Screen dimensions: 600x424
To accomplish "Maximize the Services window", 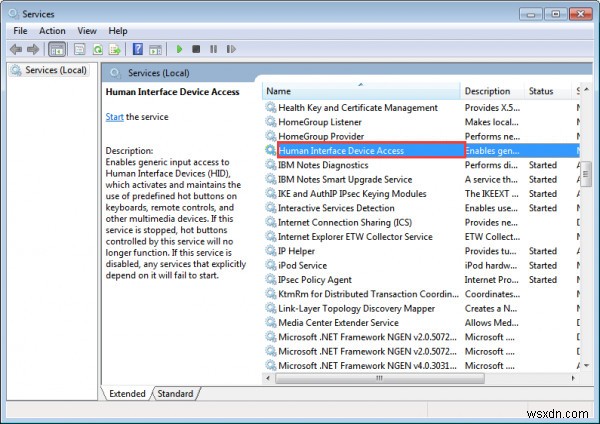I will (556, 14).
